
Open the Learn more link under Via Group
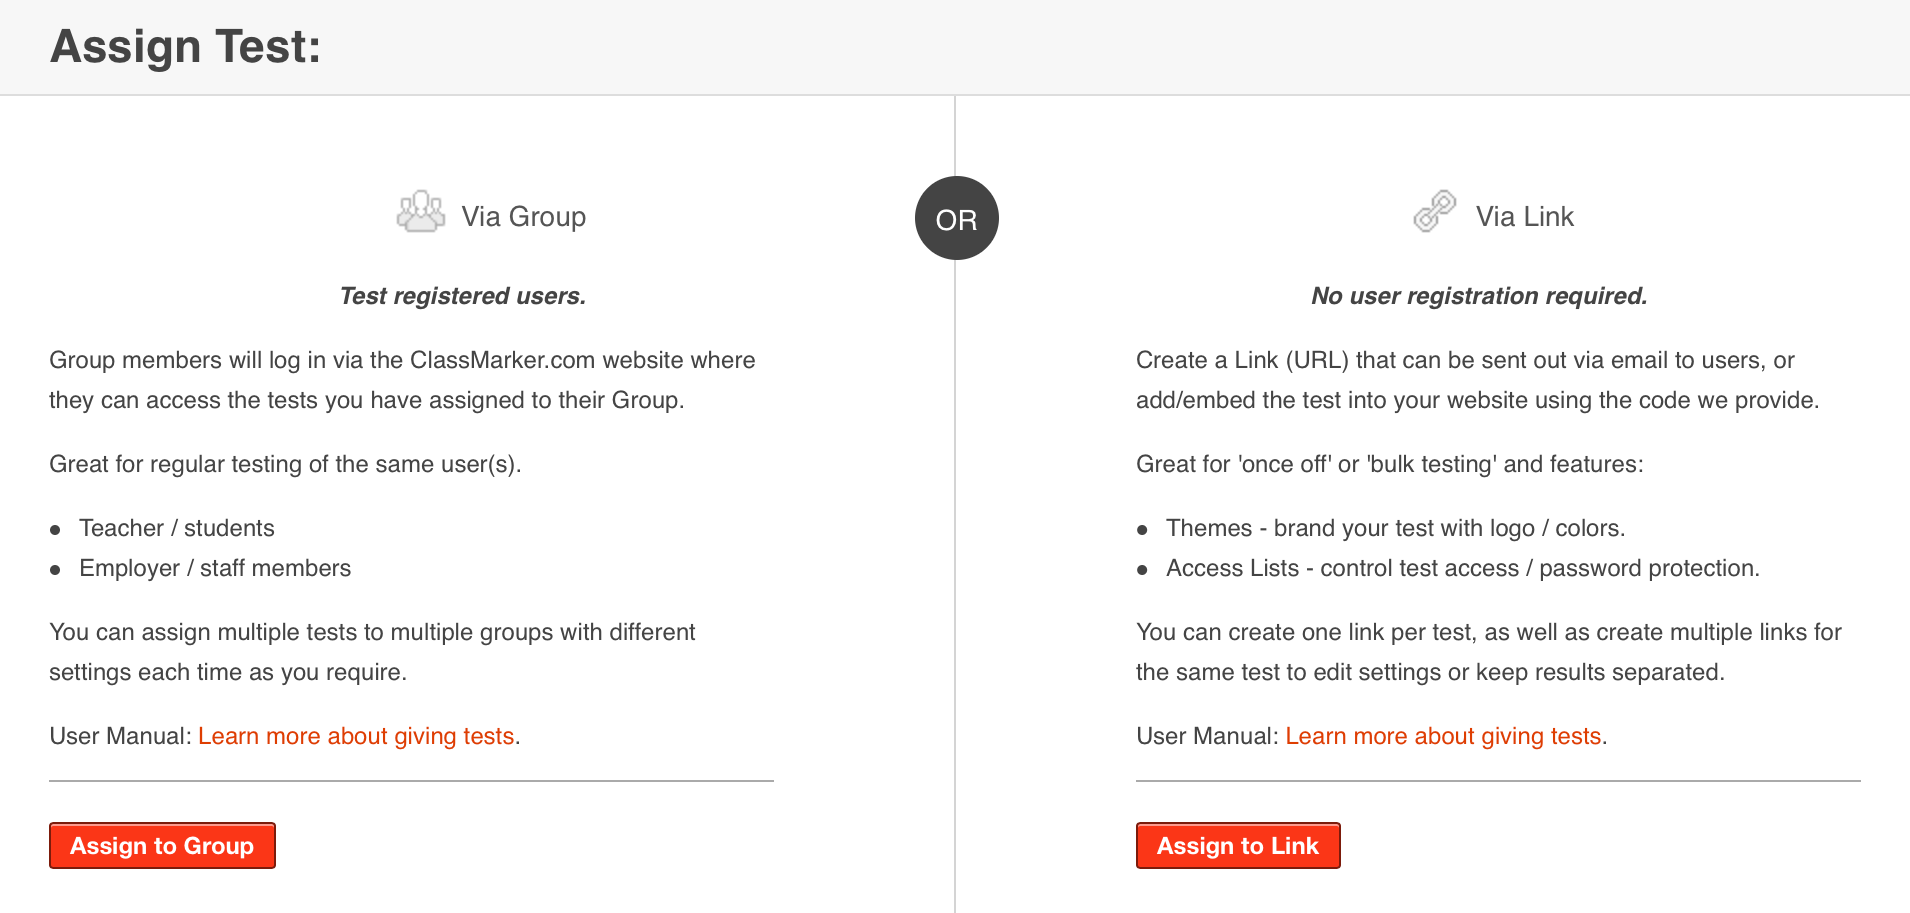click(x=356, y=736)
